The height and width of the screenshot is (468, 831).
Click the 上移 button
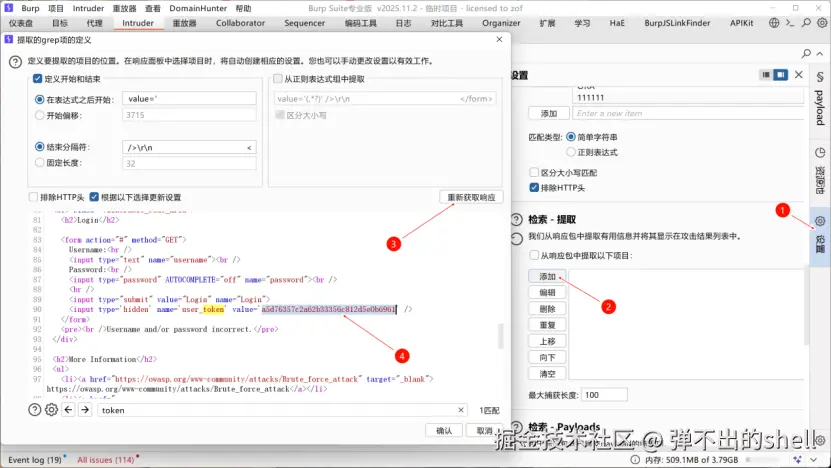[x=547, y=341]
